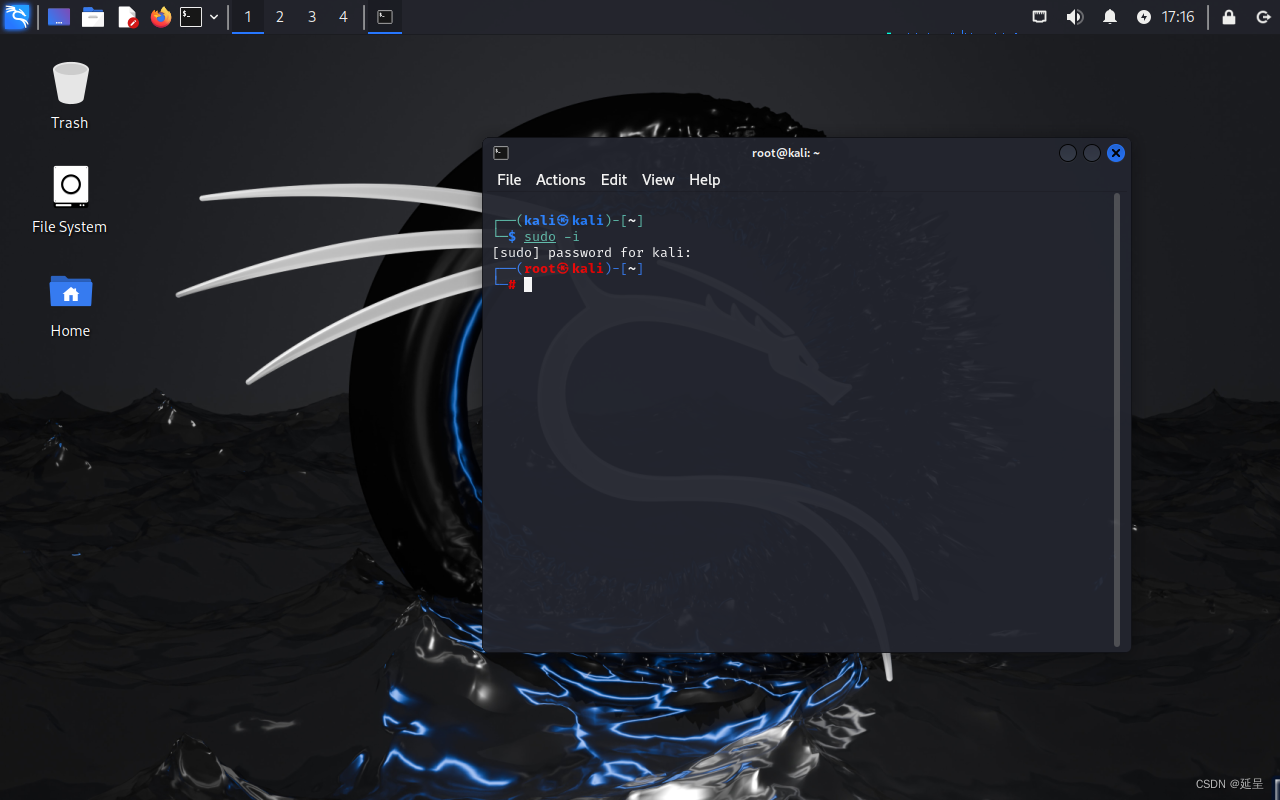Launch Firefox from the top panel

tap(161, 17)
